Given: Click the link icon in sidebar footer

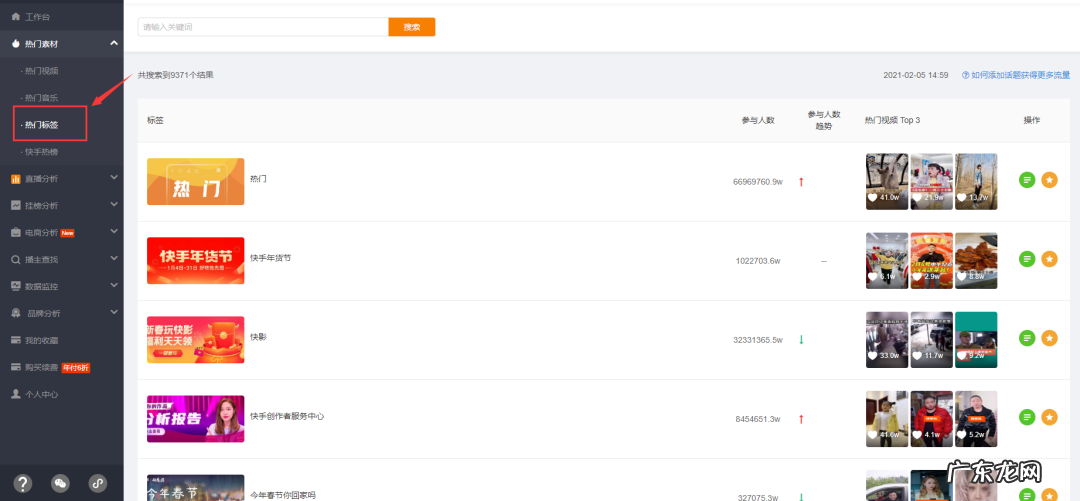Looking at the screenshot, I should coord(98,483).
